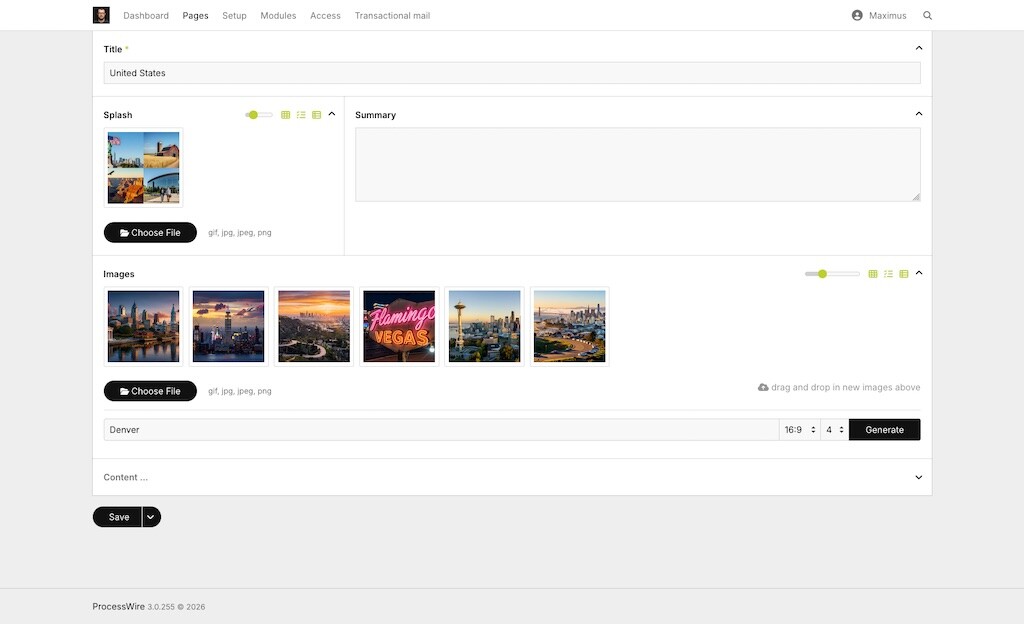Click the profile avatar logo at top left
1024x624 pixels.
click(101, 15)
